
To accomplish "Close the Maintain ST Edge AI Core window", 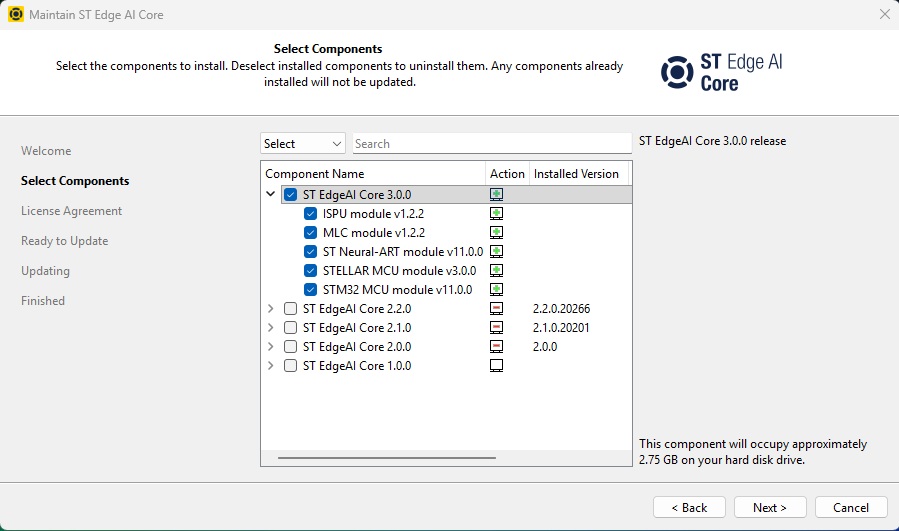I will [885, 14].
